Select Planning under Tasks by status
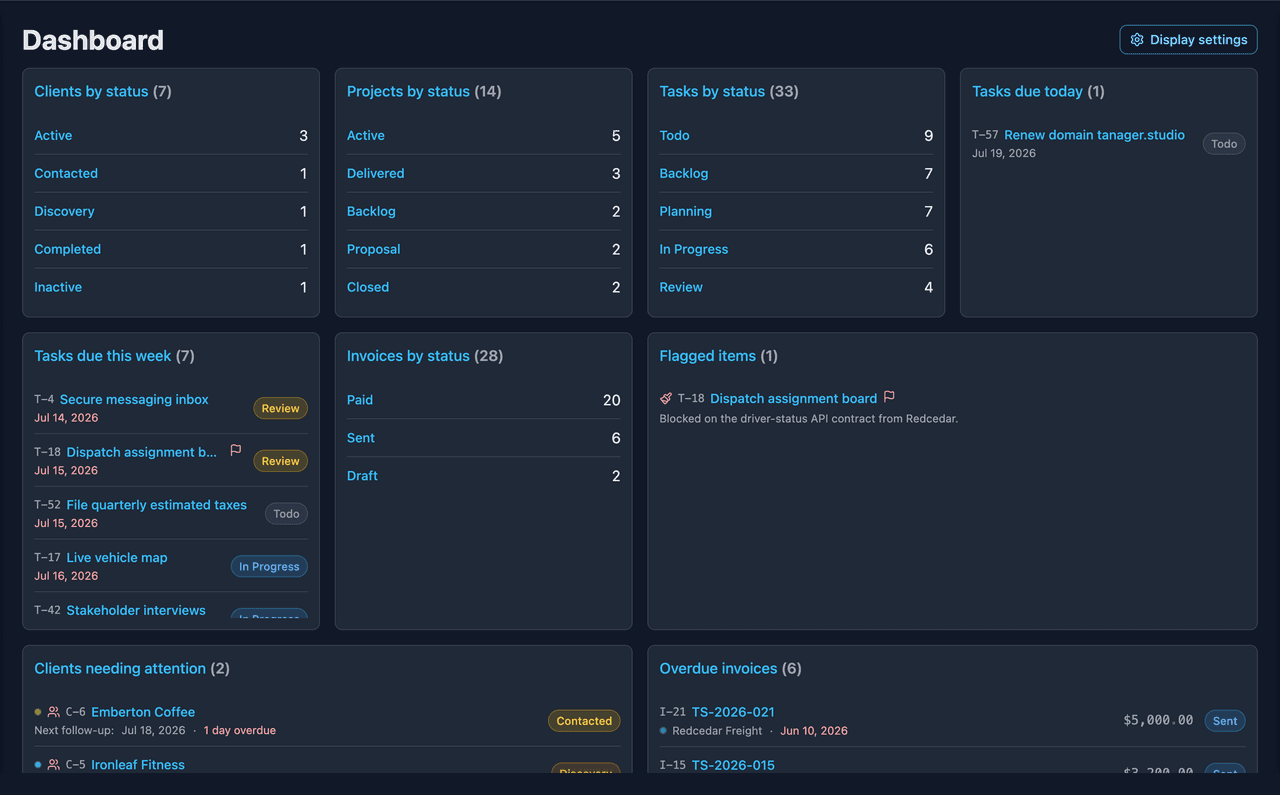The height and width of the screenshot is (795, 1280). [x=686, y=212]
